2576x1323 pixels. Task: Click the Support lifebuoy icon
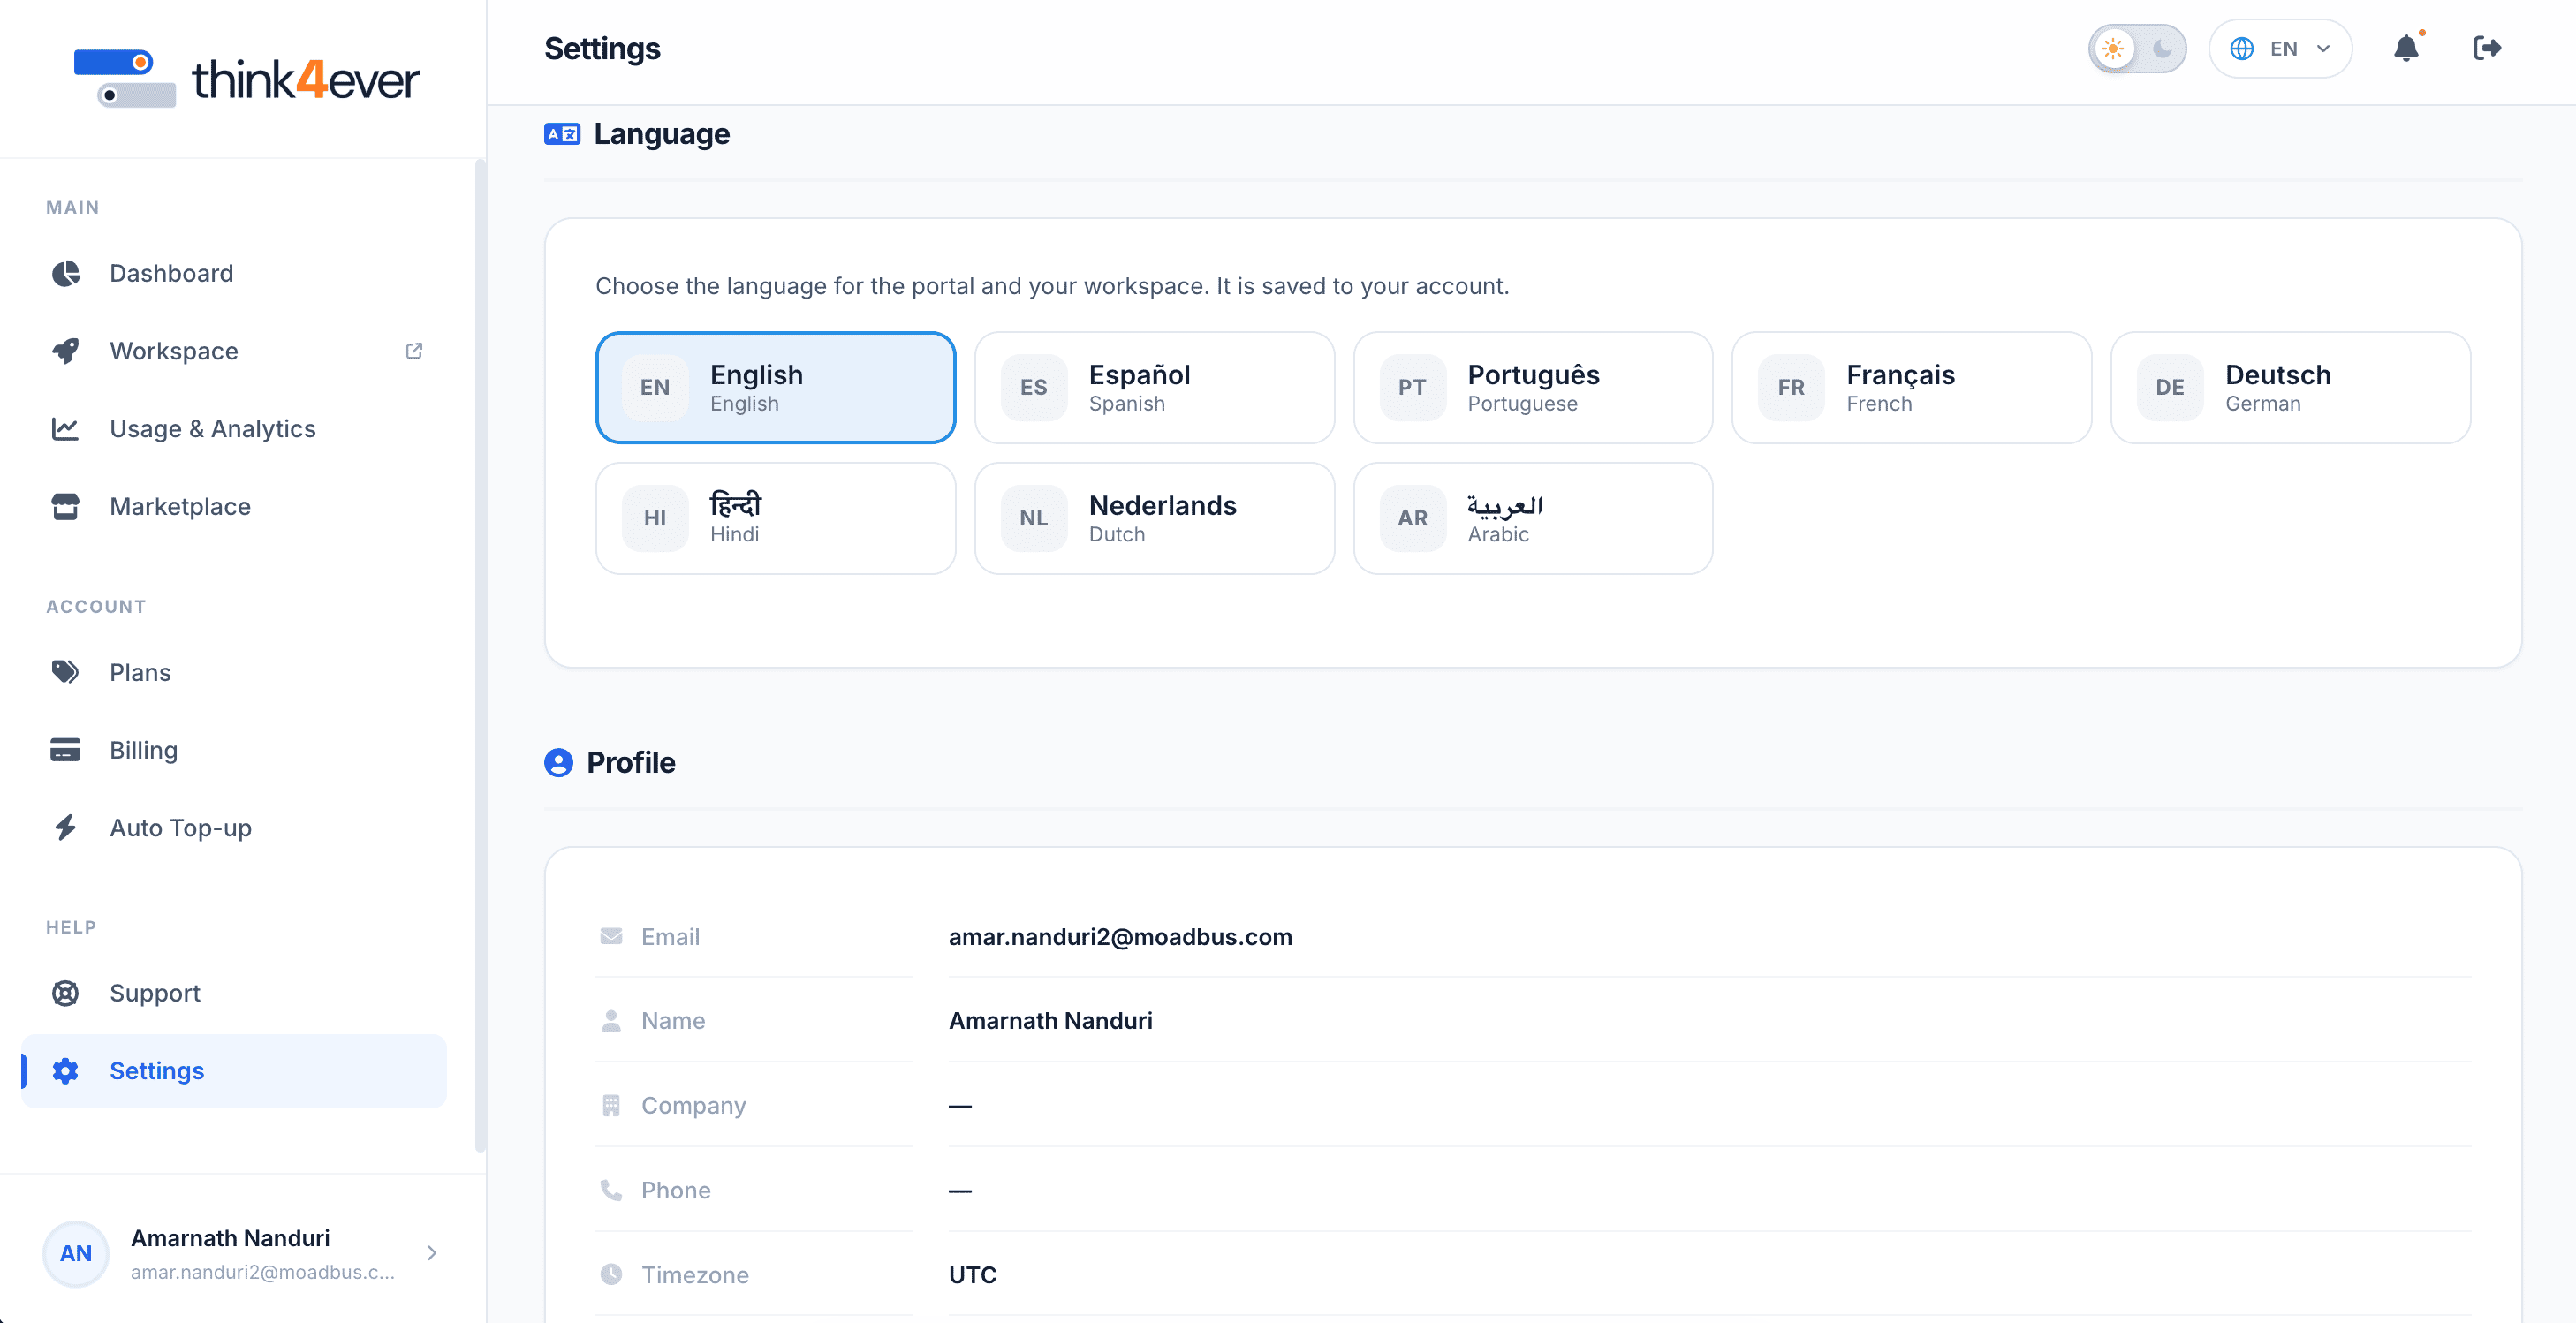[66, 993]
